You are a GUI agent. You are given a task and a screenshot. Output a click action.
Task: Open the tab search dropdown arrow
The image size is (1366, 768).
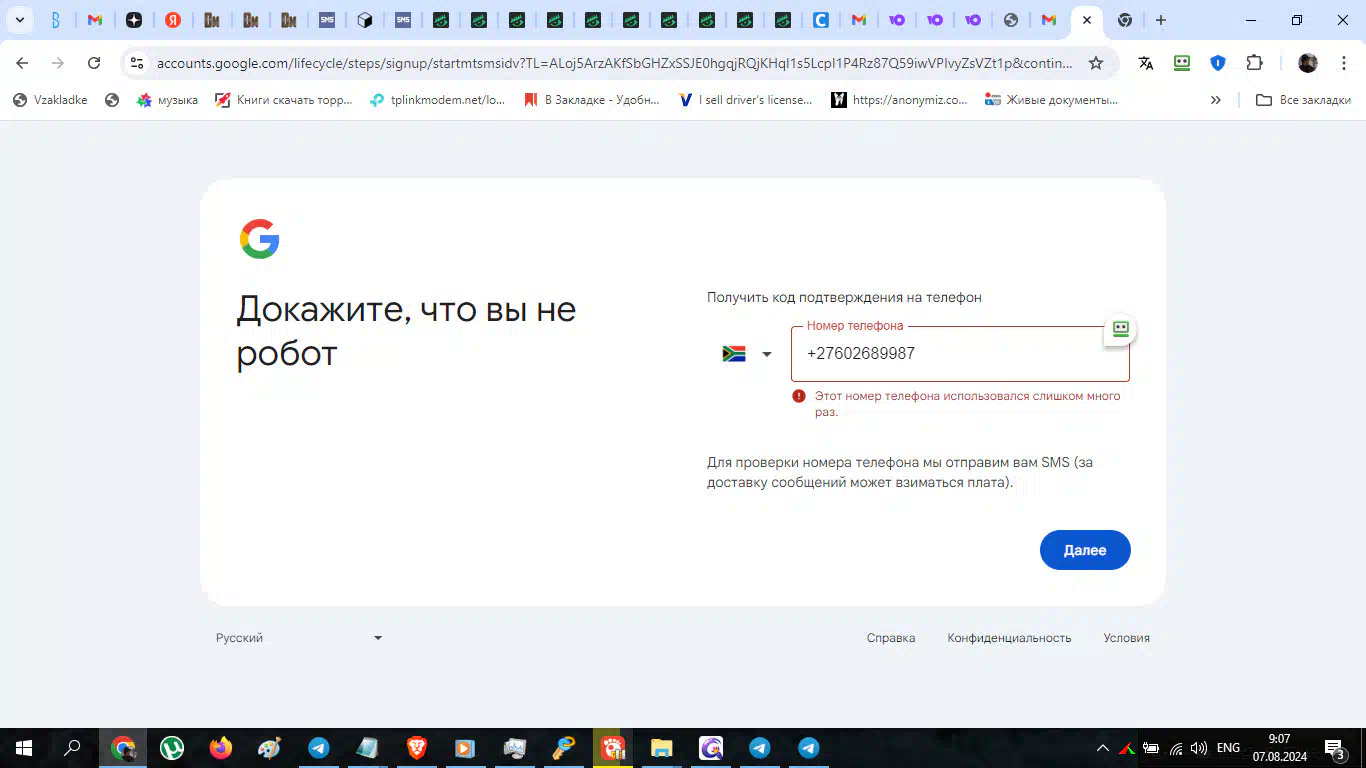pos(19,20)
